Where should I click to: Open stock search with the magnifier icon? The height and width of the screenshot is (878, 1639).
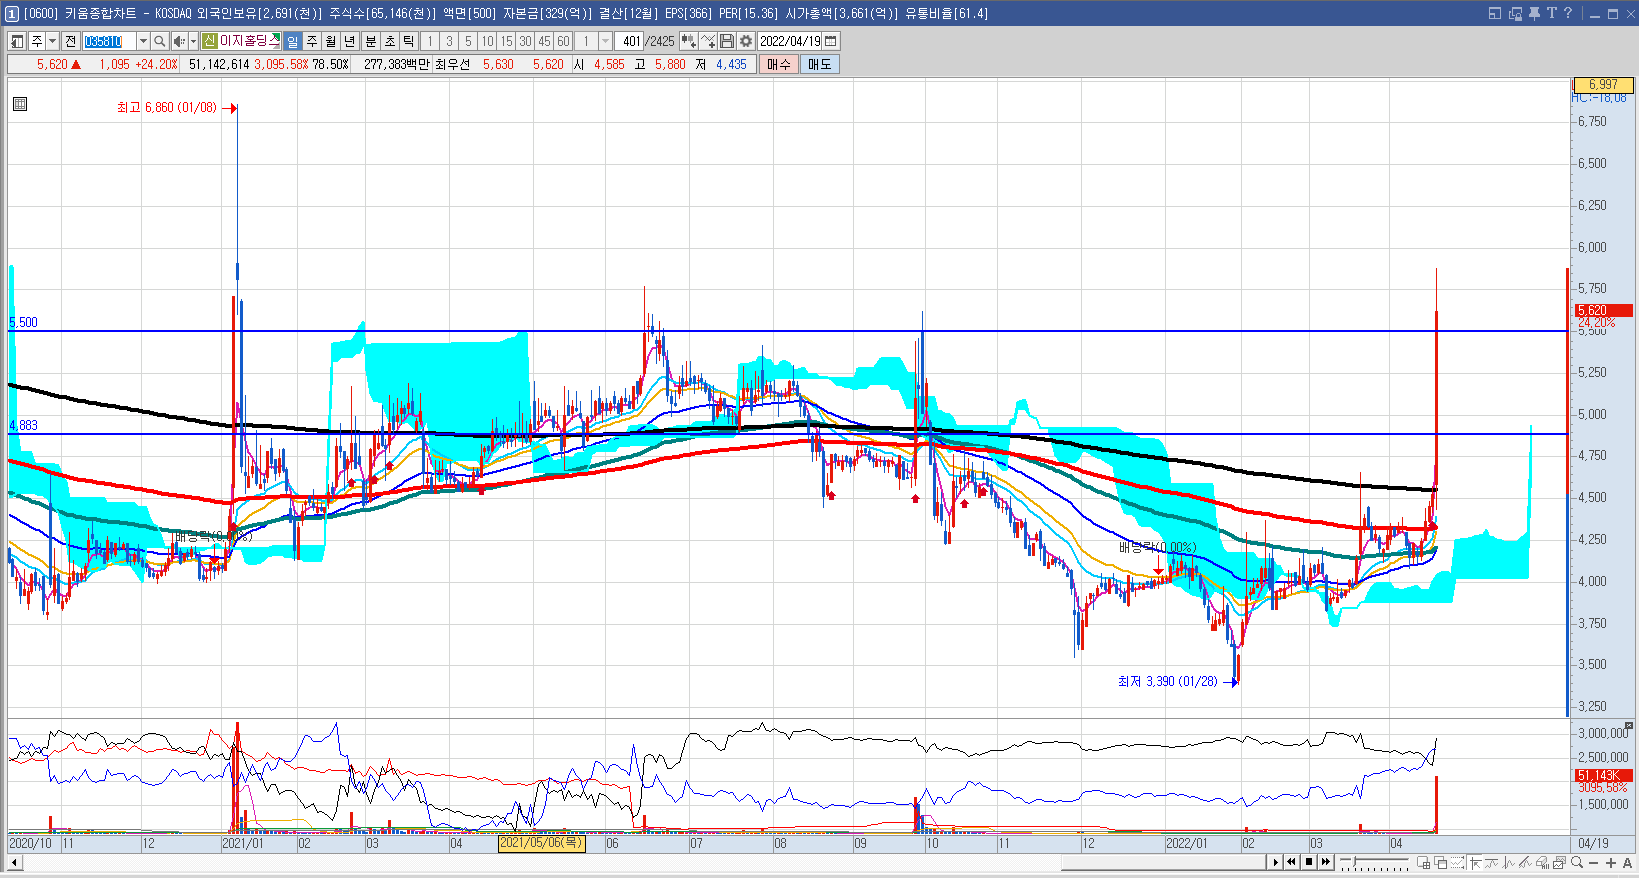pyautogui.click(x=159, y=41)
